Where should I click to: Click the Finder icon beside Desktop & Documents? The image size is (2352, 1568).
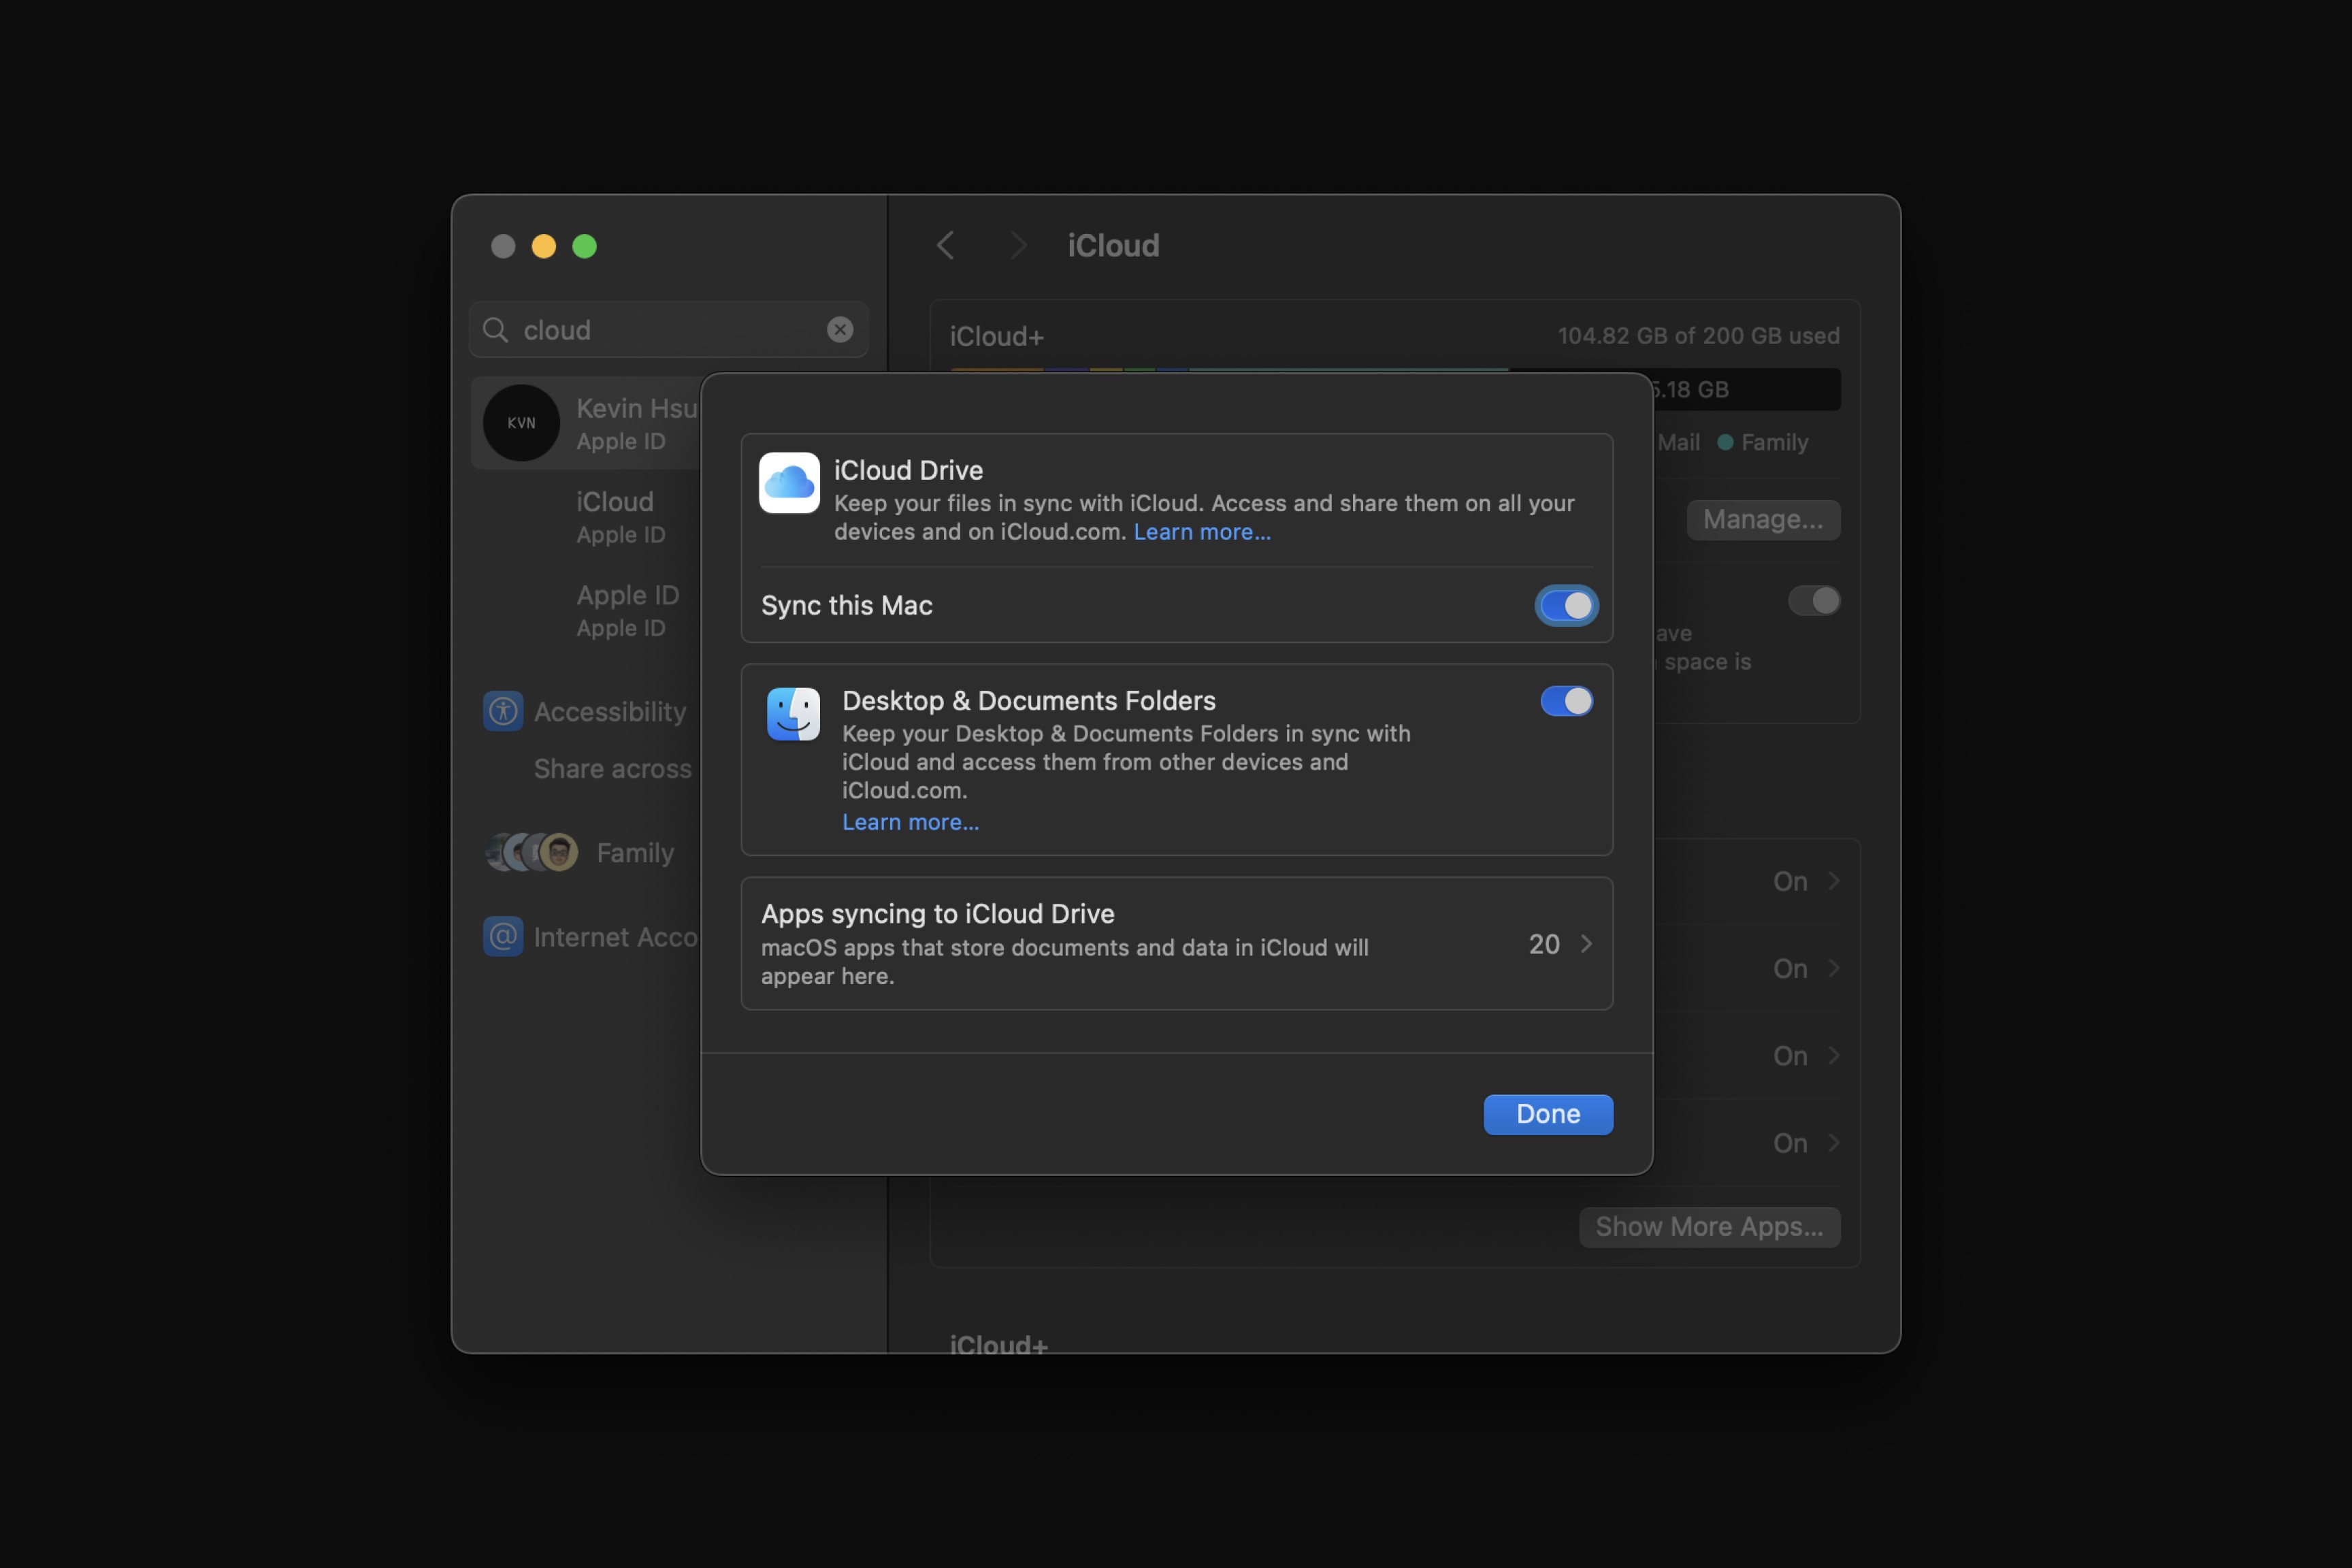pyautogui.click(x=793, y=714)
